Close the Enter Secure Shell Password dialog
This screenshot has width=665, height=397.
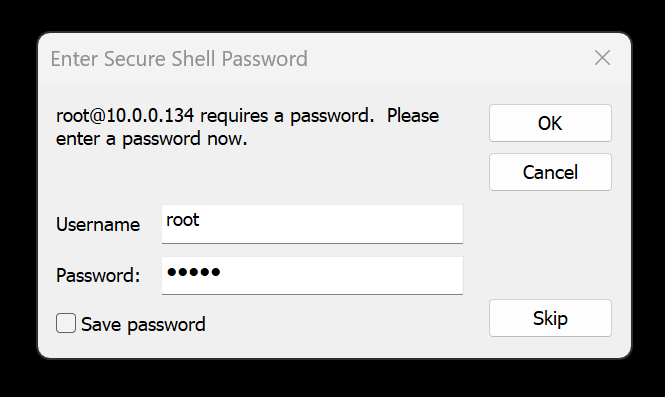(x=602, y=58)
